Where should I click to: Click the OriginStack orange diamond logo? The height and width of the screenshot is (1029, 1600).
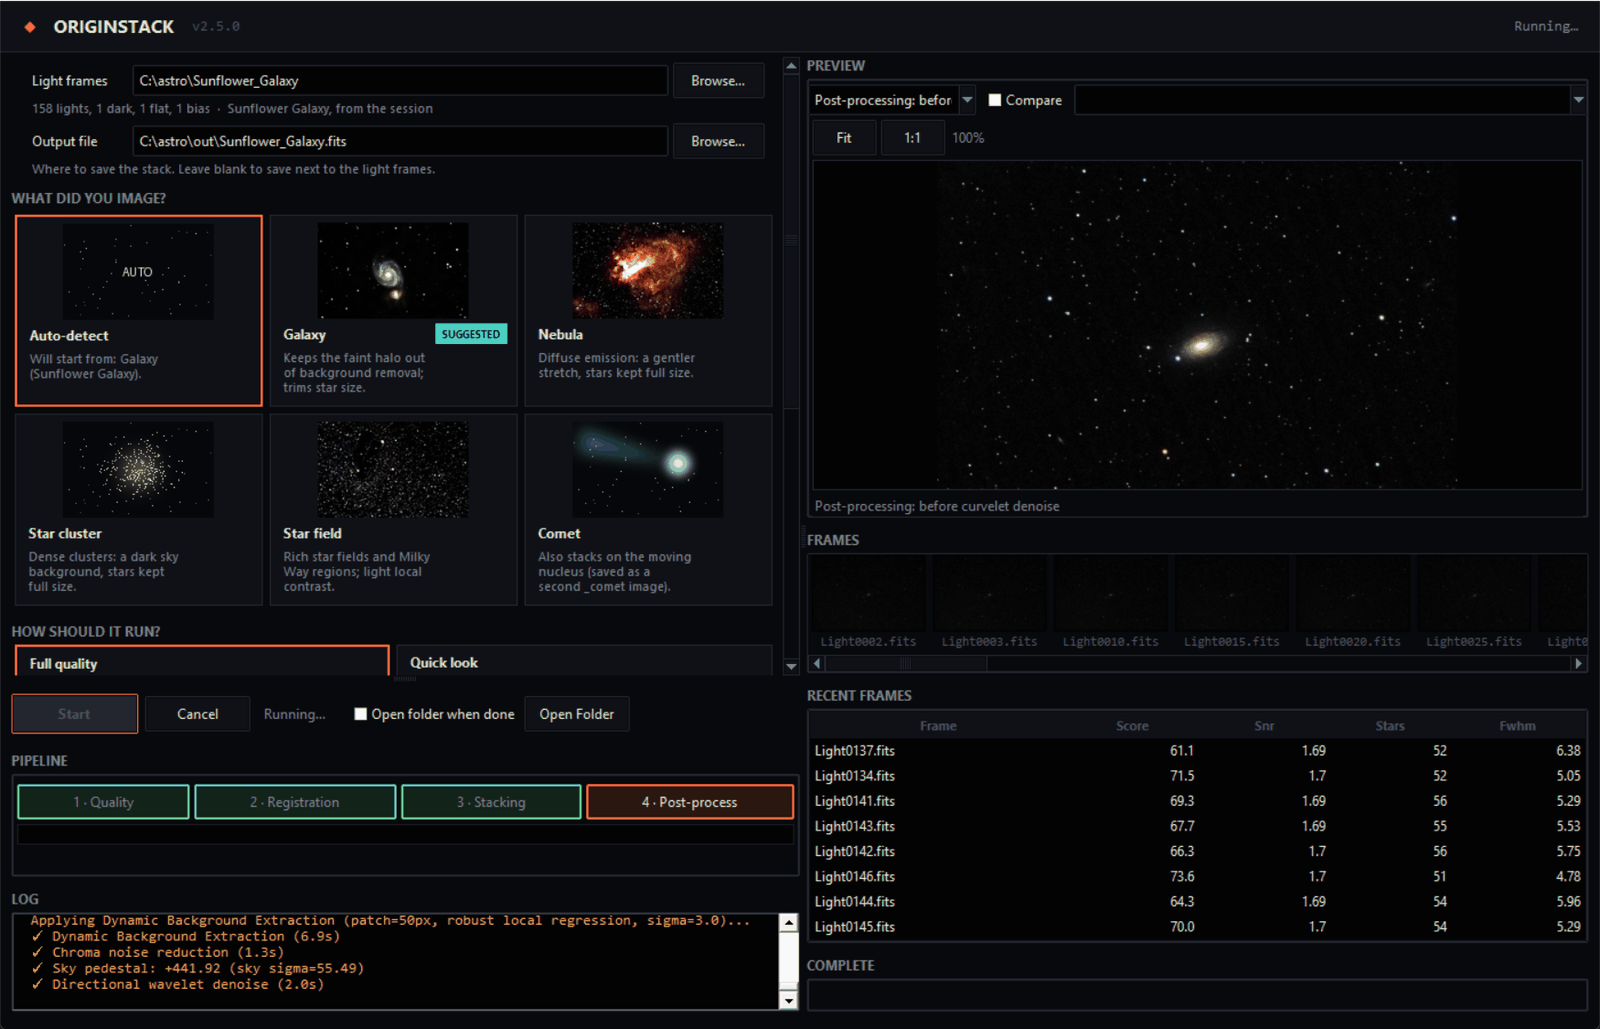(30, 27)
